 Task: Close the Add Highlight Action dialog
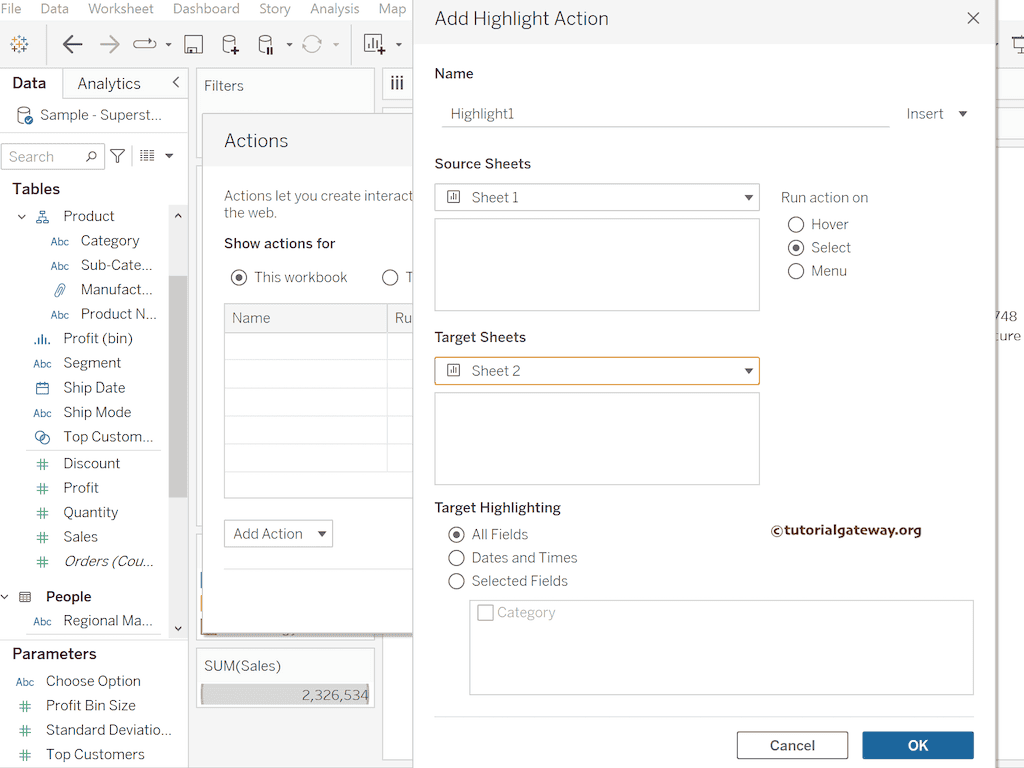[x=973, y=18]
